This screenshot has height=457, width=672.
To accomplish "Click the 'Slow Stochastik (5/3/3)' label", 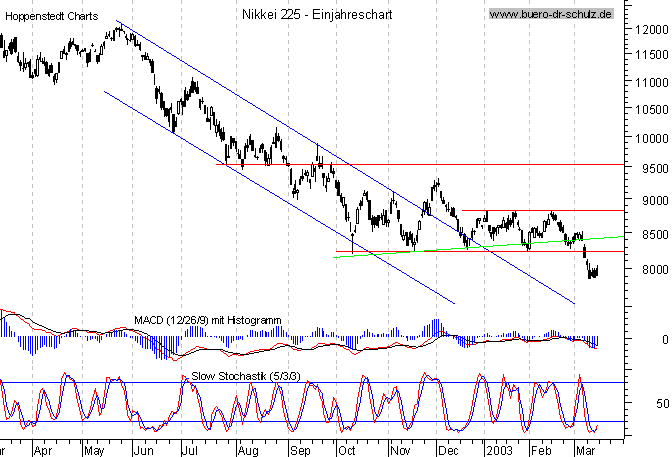I will 246,376.
